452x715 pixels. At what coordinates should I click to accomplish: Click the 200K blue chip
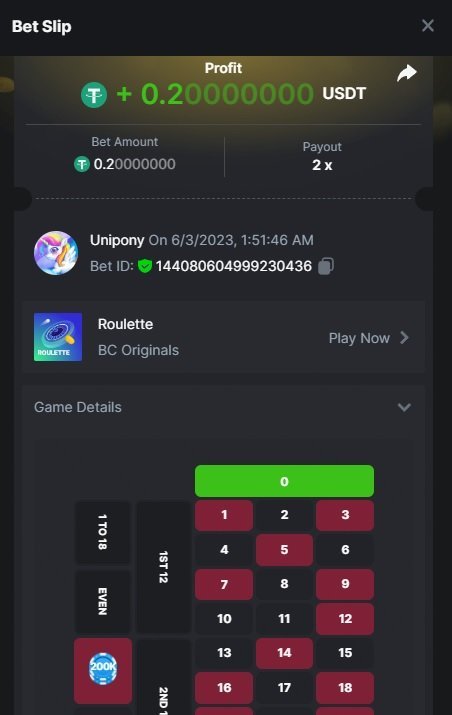click(103, 669)
